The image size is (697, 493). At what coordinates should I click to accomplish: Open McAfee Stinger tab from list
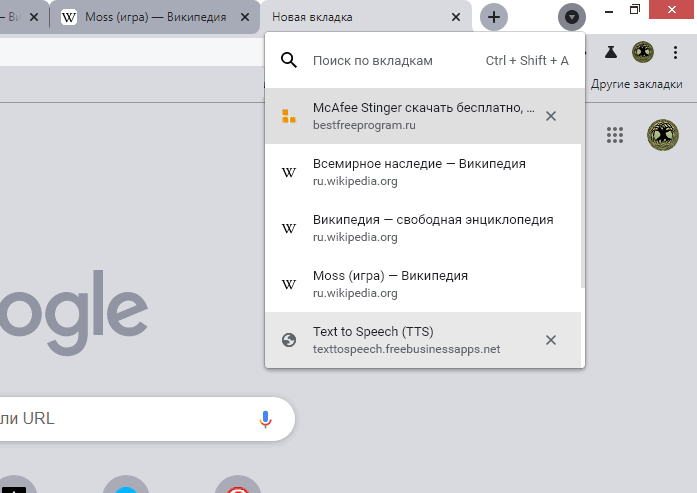click(x=423, y=116)
